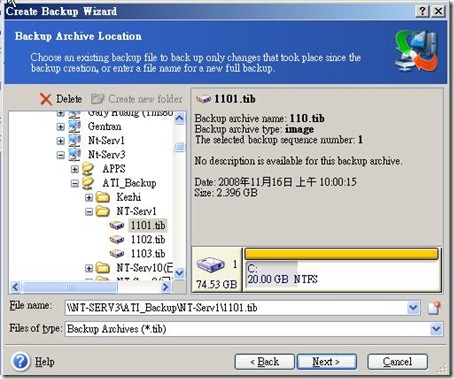
Task: Click the Kezhi folder icon
Action: point(103,197)
